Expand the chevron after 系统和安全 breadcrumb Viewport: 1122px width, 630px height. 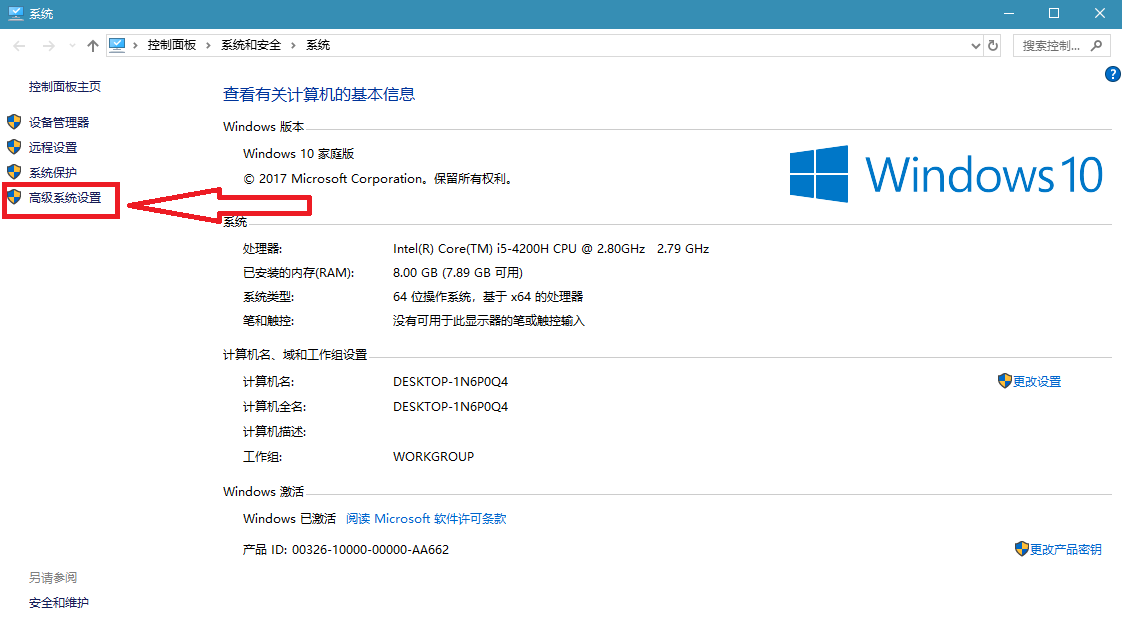pyautogui.click(x=293, y=46)
